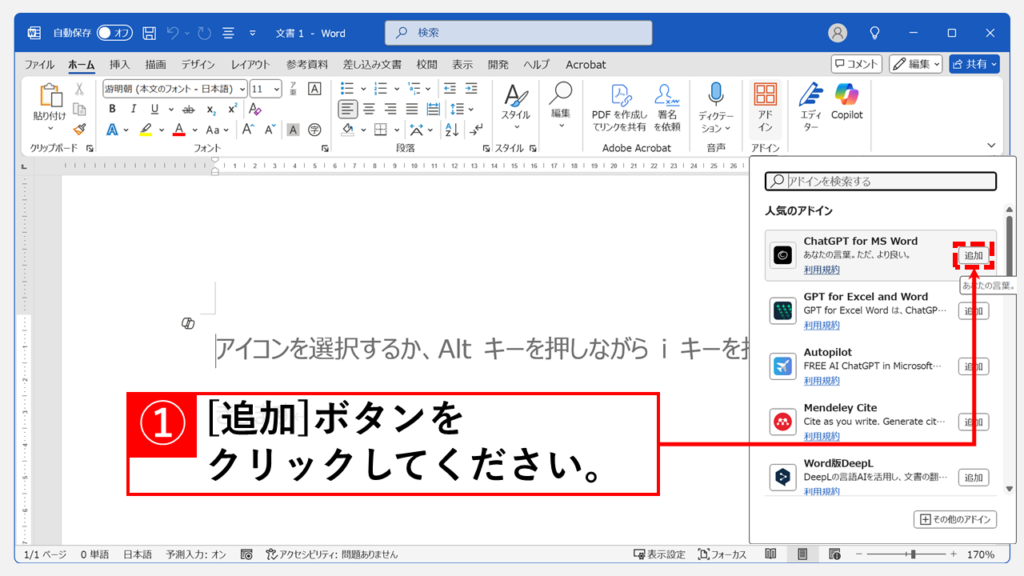Open the font name dropdown

pos(242,89)
